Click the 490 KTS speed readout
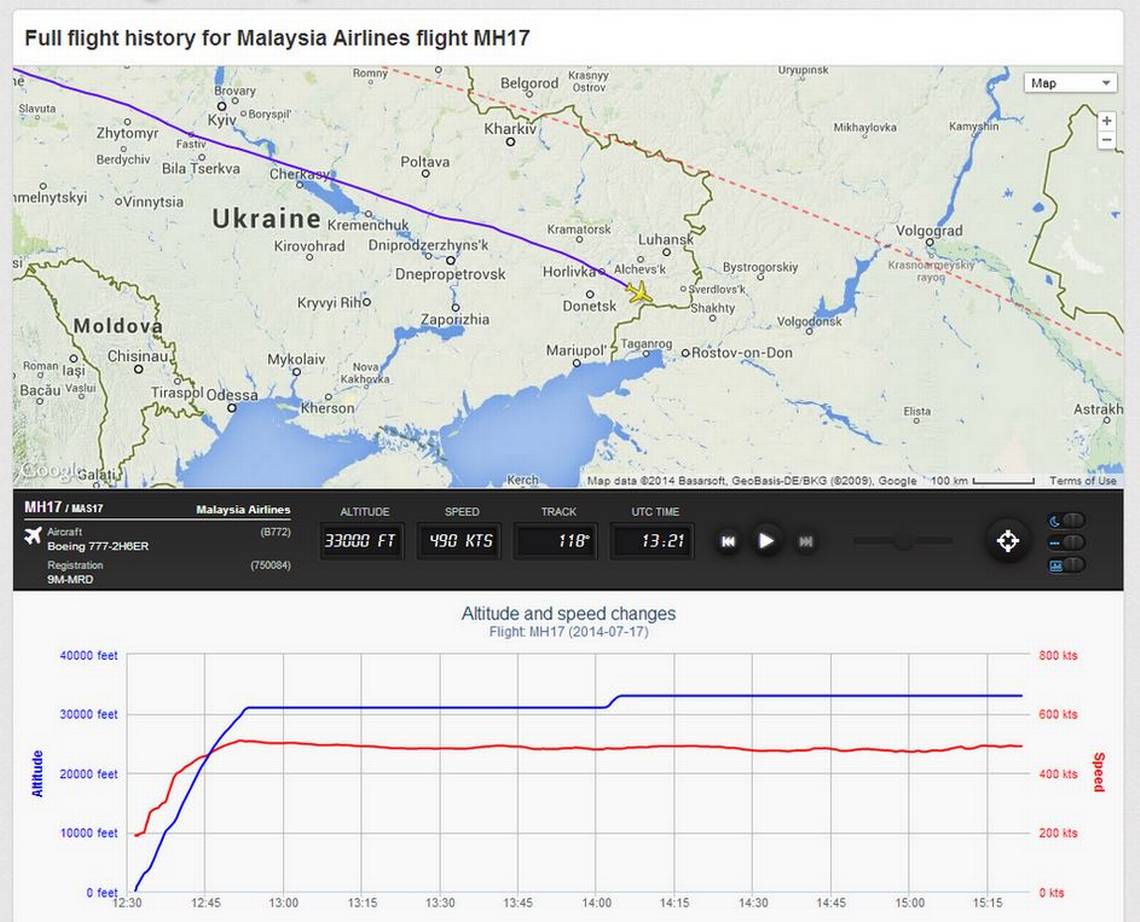The width and height of the screenshot is (1140, 922). [x=459, y=541]
